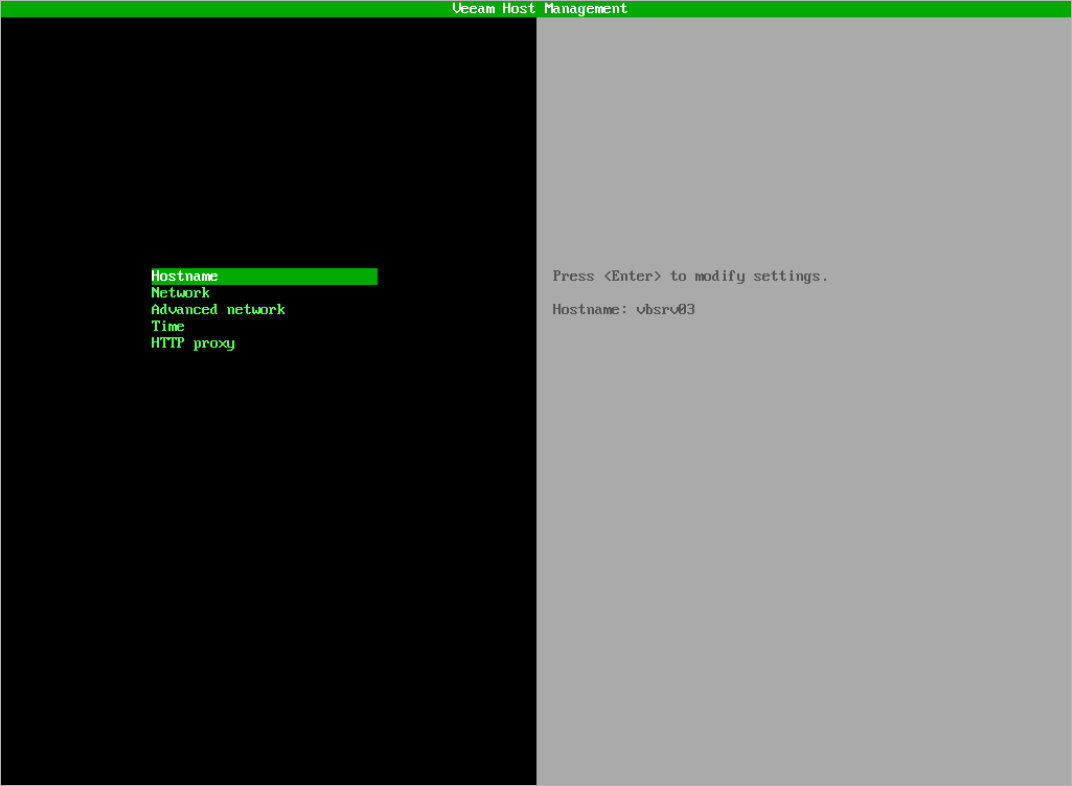Click the 'Press <Enter> to modify settings.' hint
Viewport: 1072px width, 786px height.
690,276
